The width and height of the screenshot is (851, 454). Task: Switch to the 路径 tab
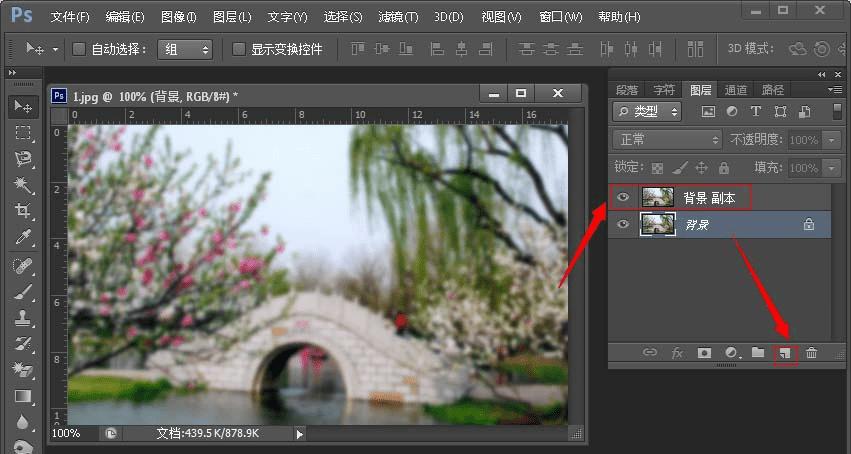click(x=773, y=89)
